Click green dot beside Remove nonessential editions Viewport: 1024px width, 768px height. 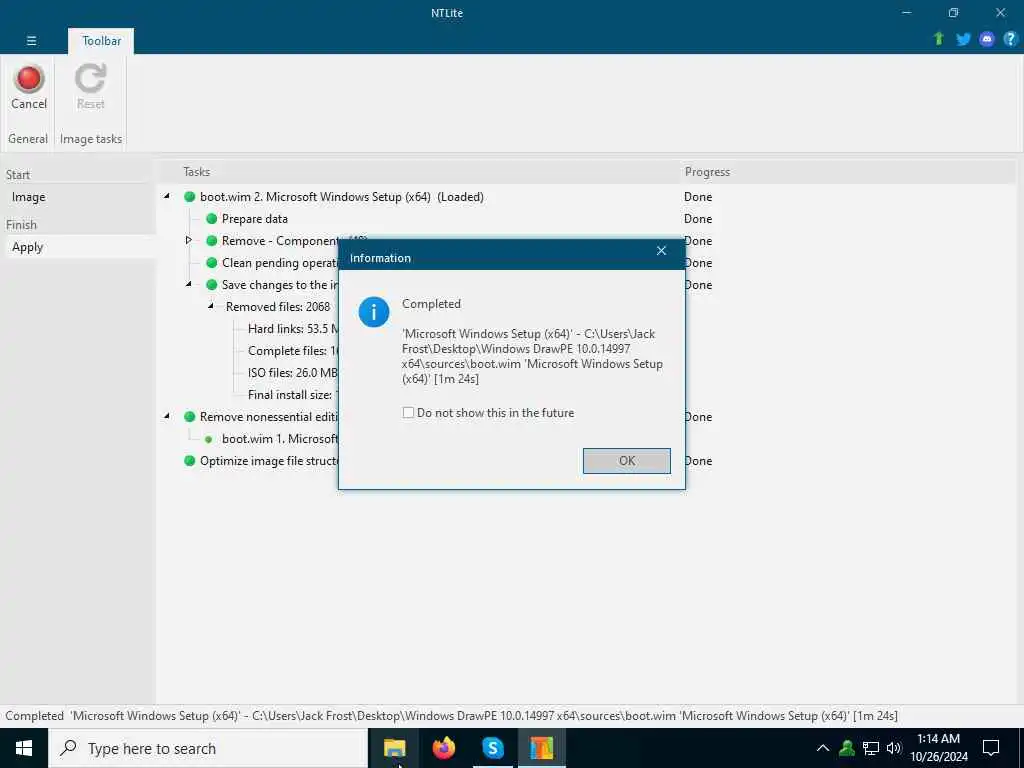click(189, 417)
